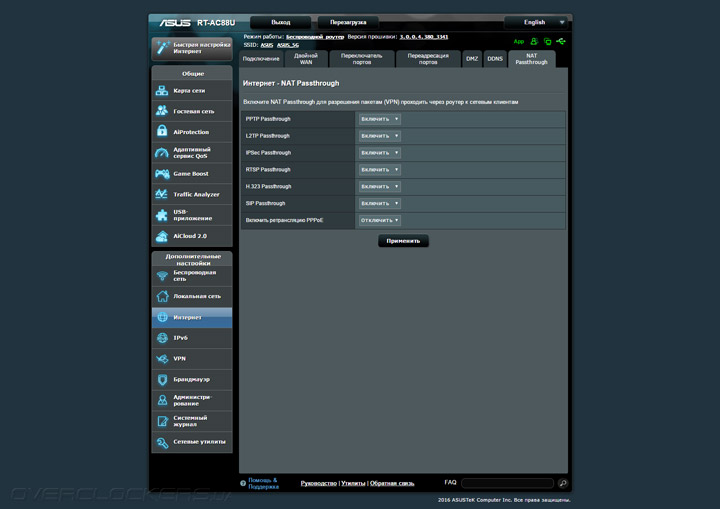Screen dimensions: 720x509
Task: Open the PPPoE relay dropdown
Action: tap(380, 220)
